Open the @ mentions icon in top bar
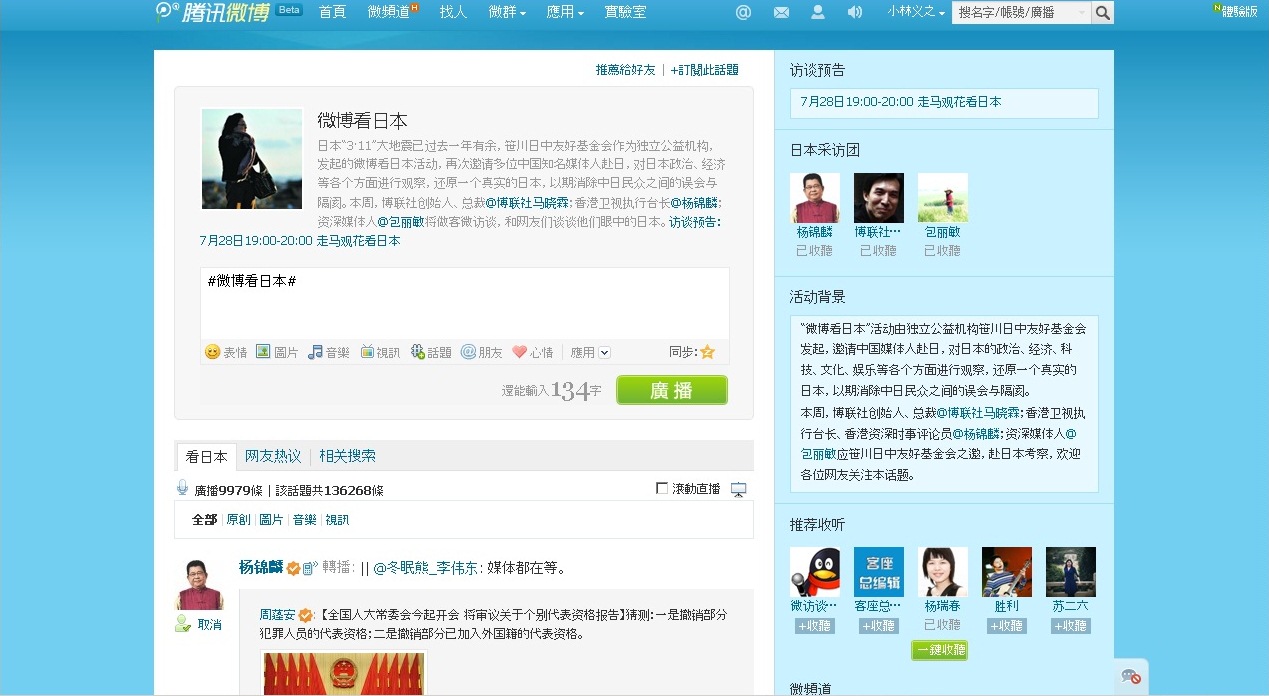 [x=743, y=12]
